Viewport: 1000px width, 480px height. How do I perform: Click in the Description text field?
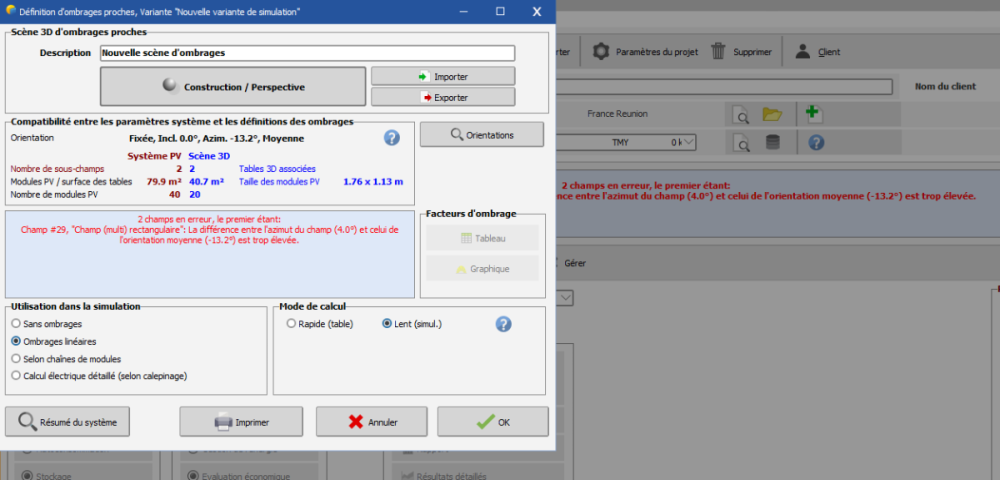click(x=306, y=52)
